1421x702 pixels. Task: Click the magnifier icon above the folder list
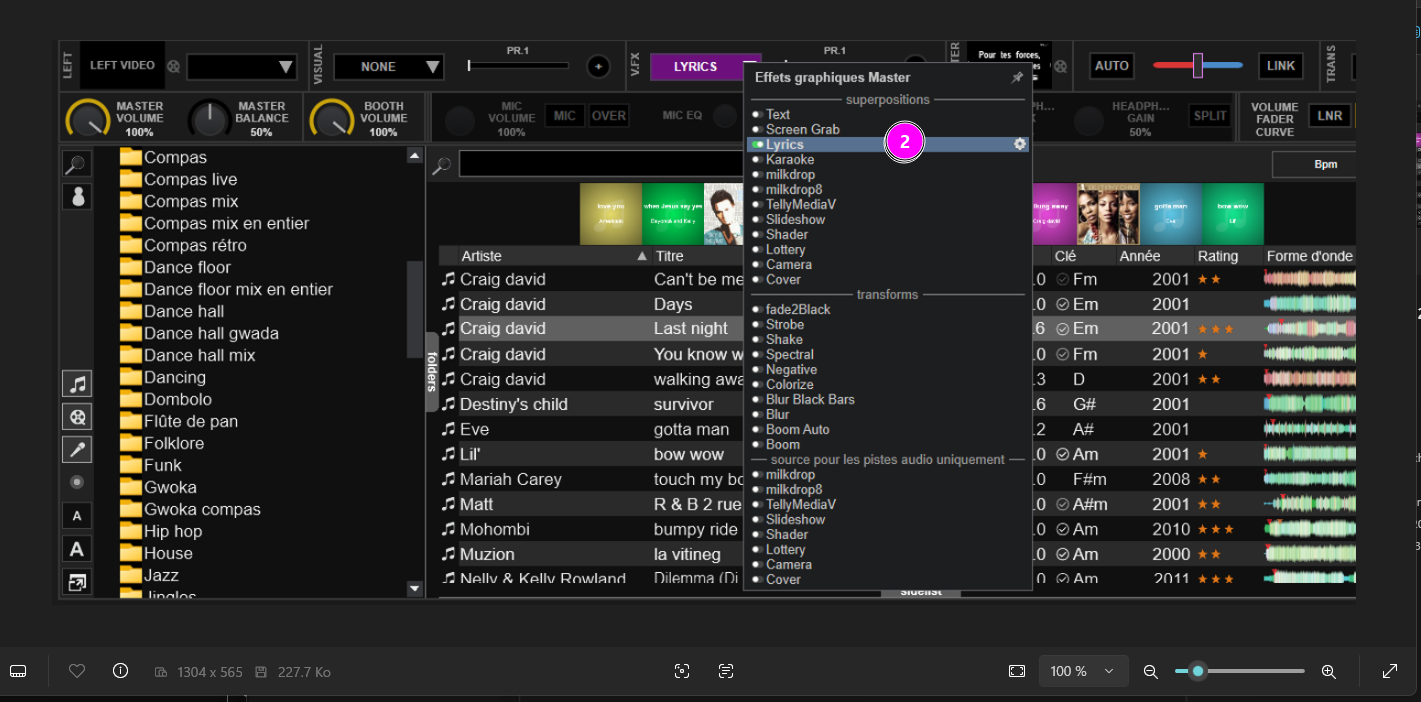[x=77, y=164]
